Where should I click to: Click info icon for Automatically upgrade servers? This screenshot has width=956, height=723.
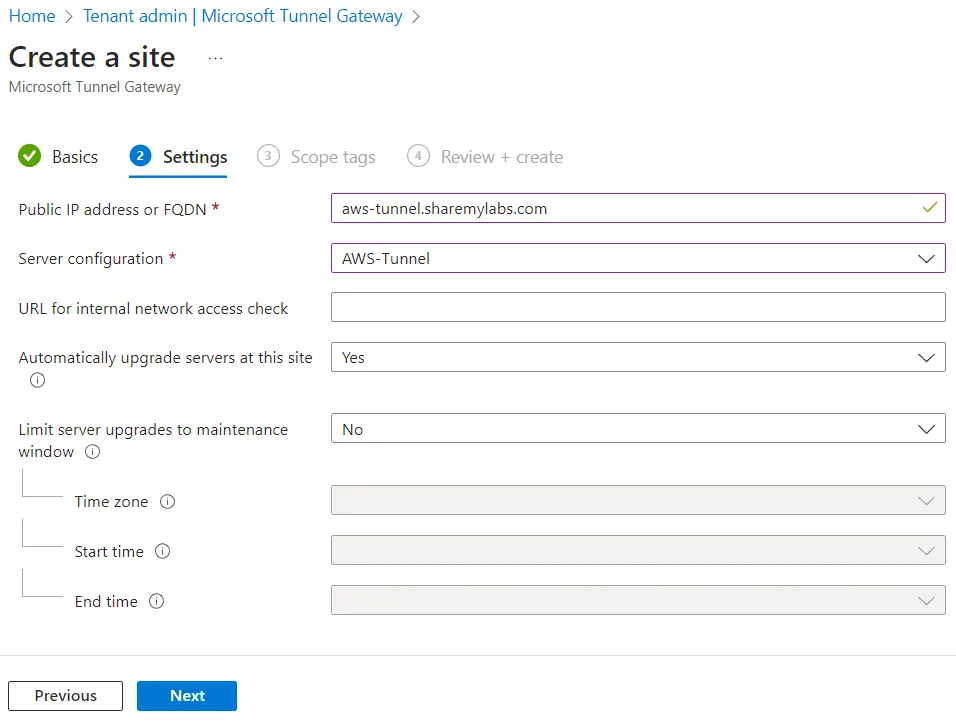pos(38,380)
